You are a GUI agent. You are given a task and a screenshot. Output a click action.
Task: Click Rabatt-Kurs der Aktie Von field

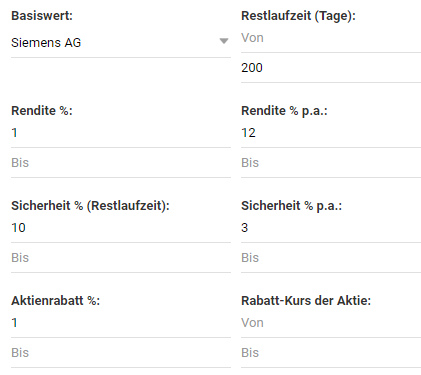tap(331, 323)
